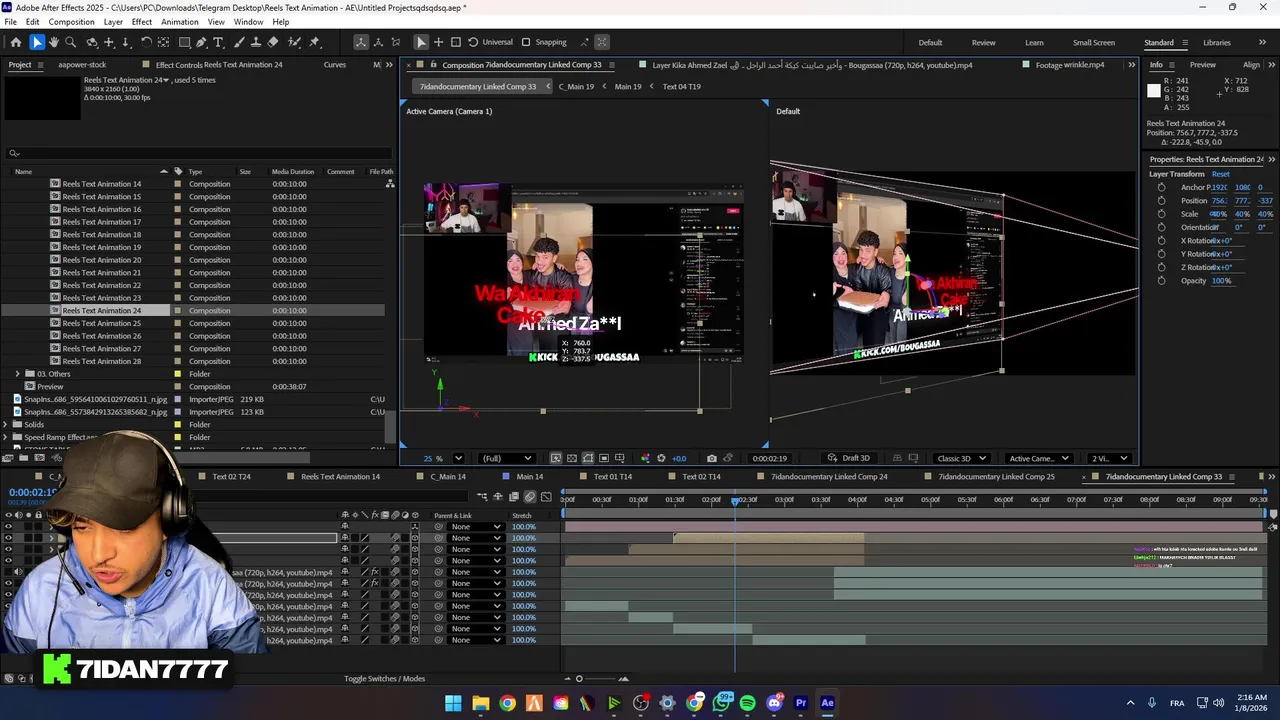Toggle transparency grid in the viewer
The image size is (1280, 720).
[x=571, y=458]
